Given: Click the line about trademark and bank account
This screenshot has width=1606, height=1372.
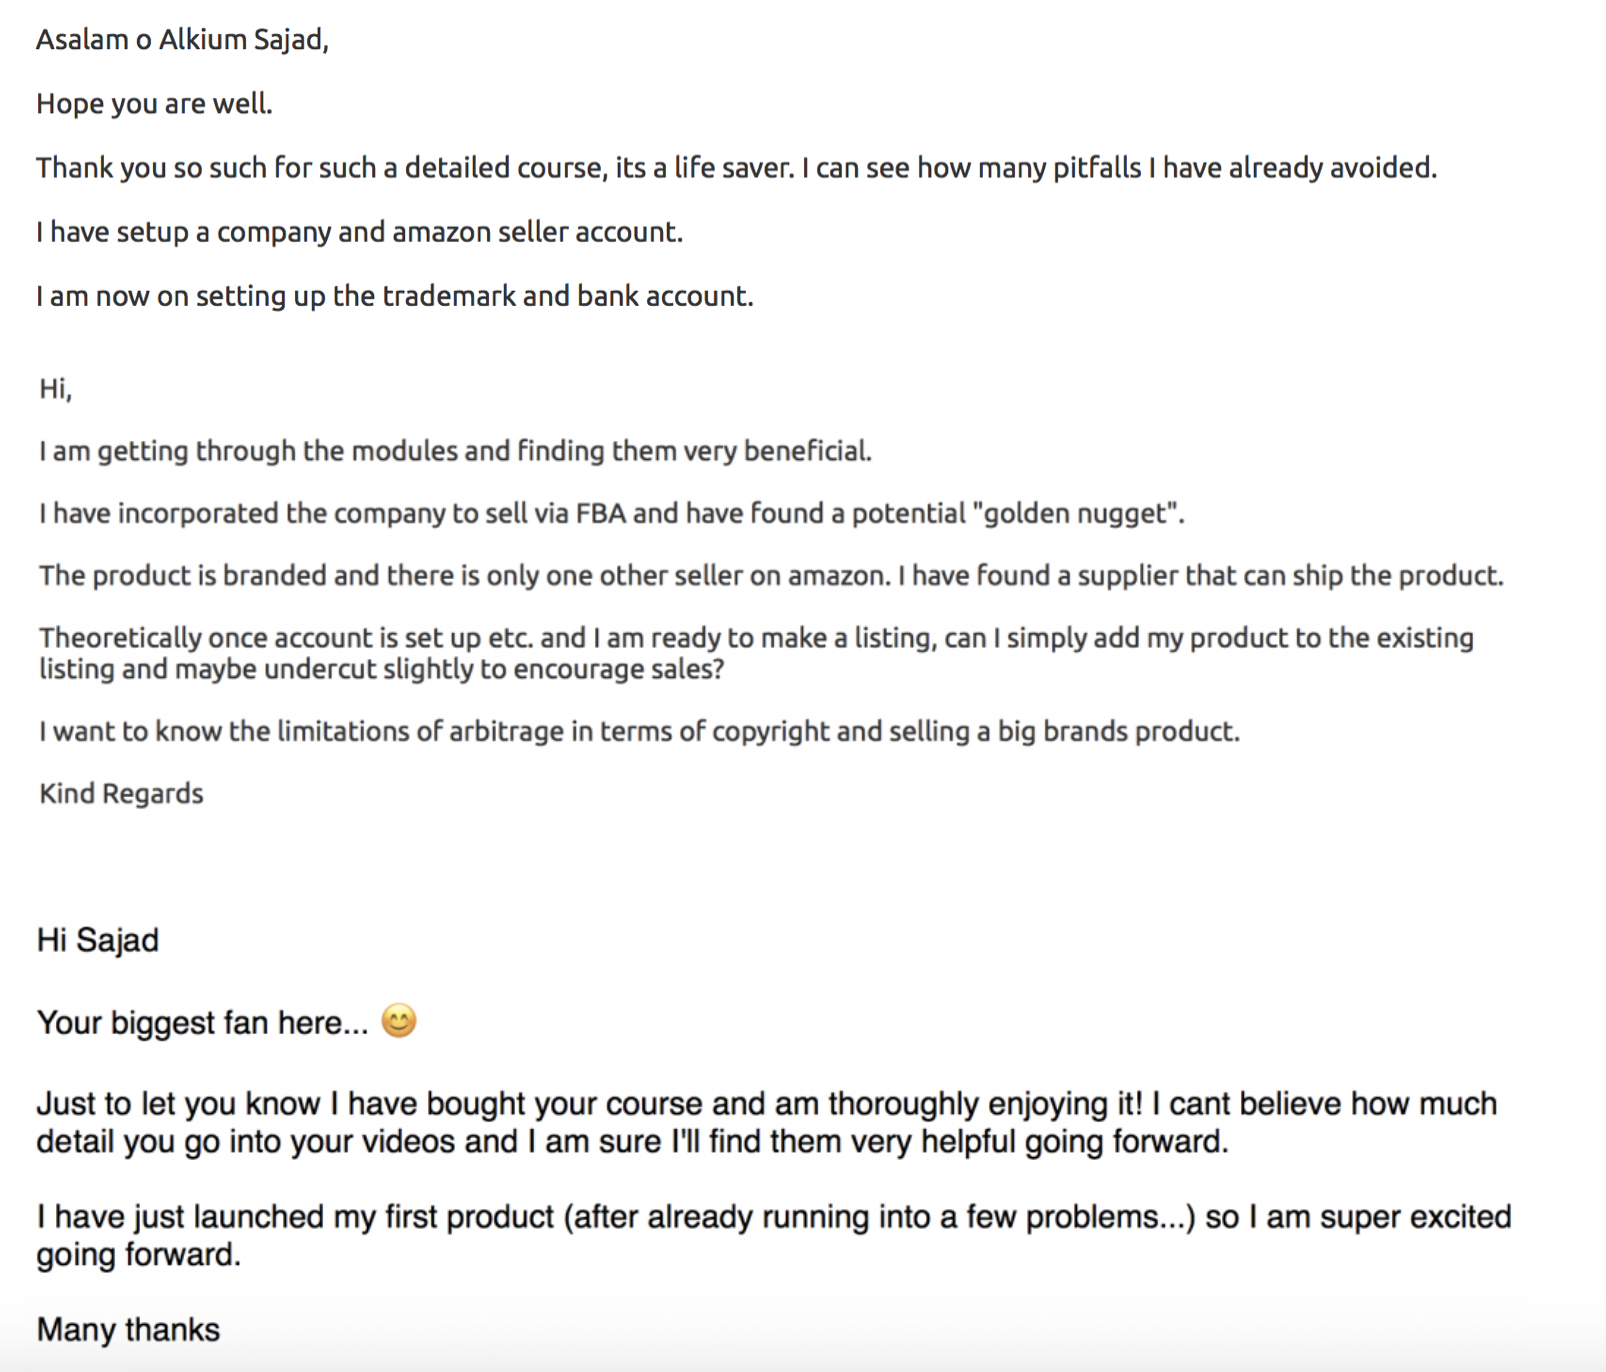Looking at the screenshot, I should coord(394,296).
